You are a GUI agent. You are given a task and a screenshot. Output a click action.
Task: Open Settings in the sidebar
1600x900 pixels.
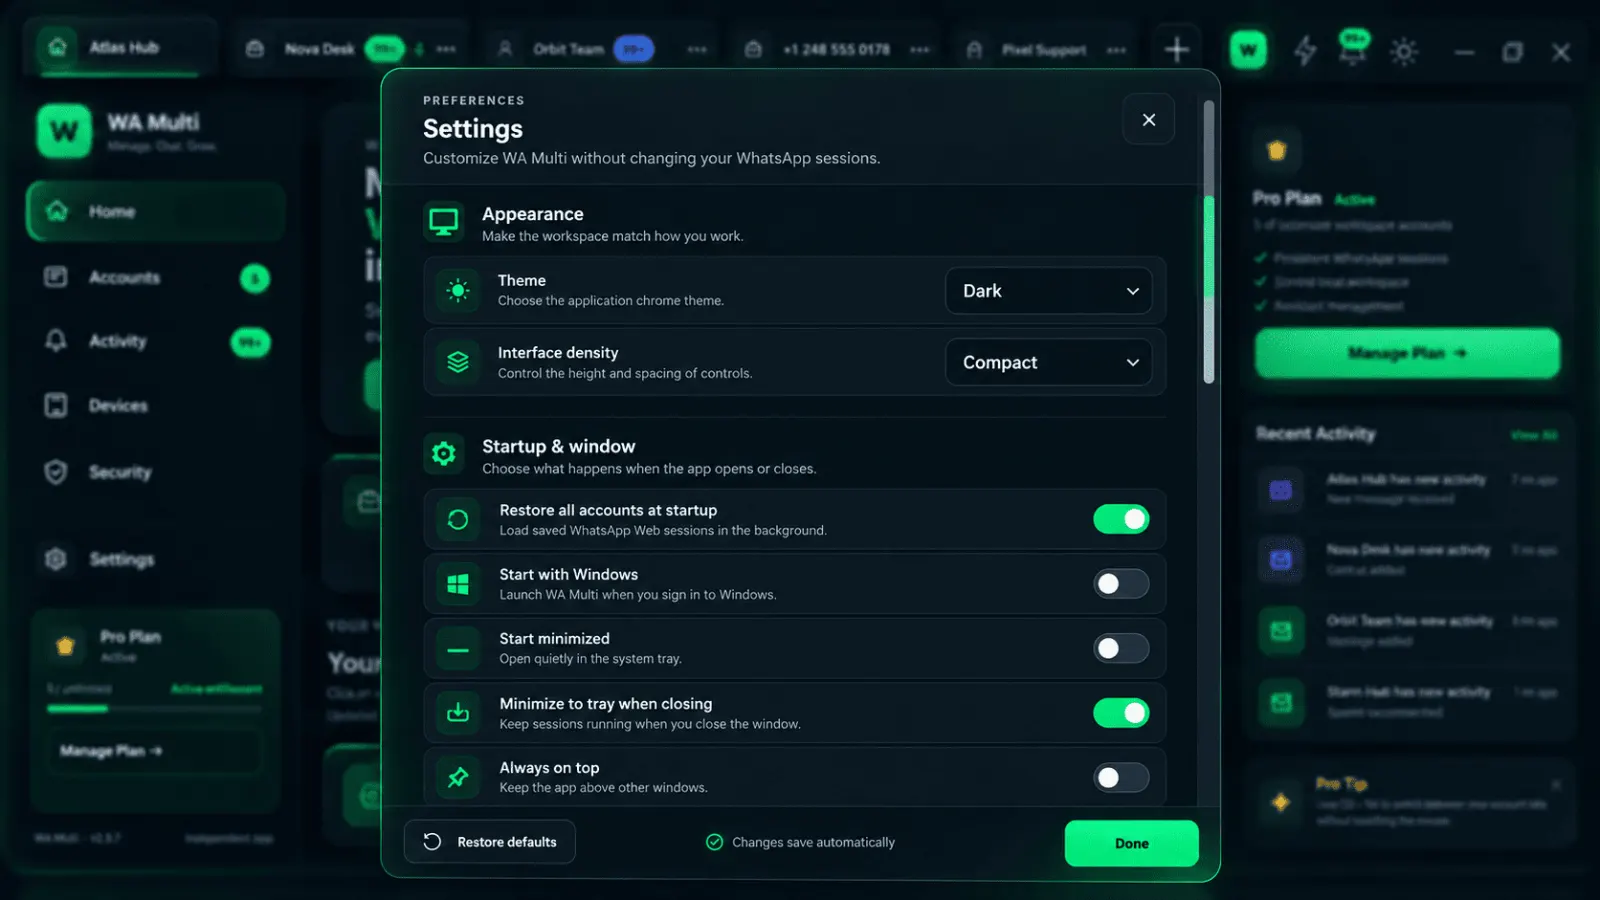155,559
